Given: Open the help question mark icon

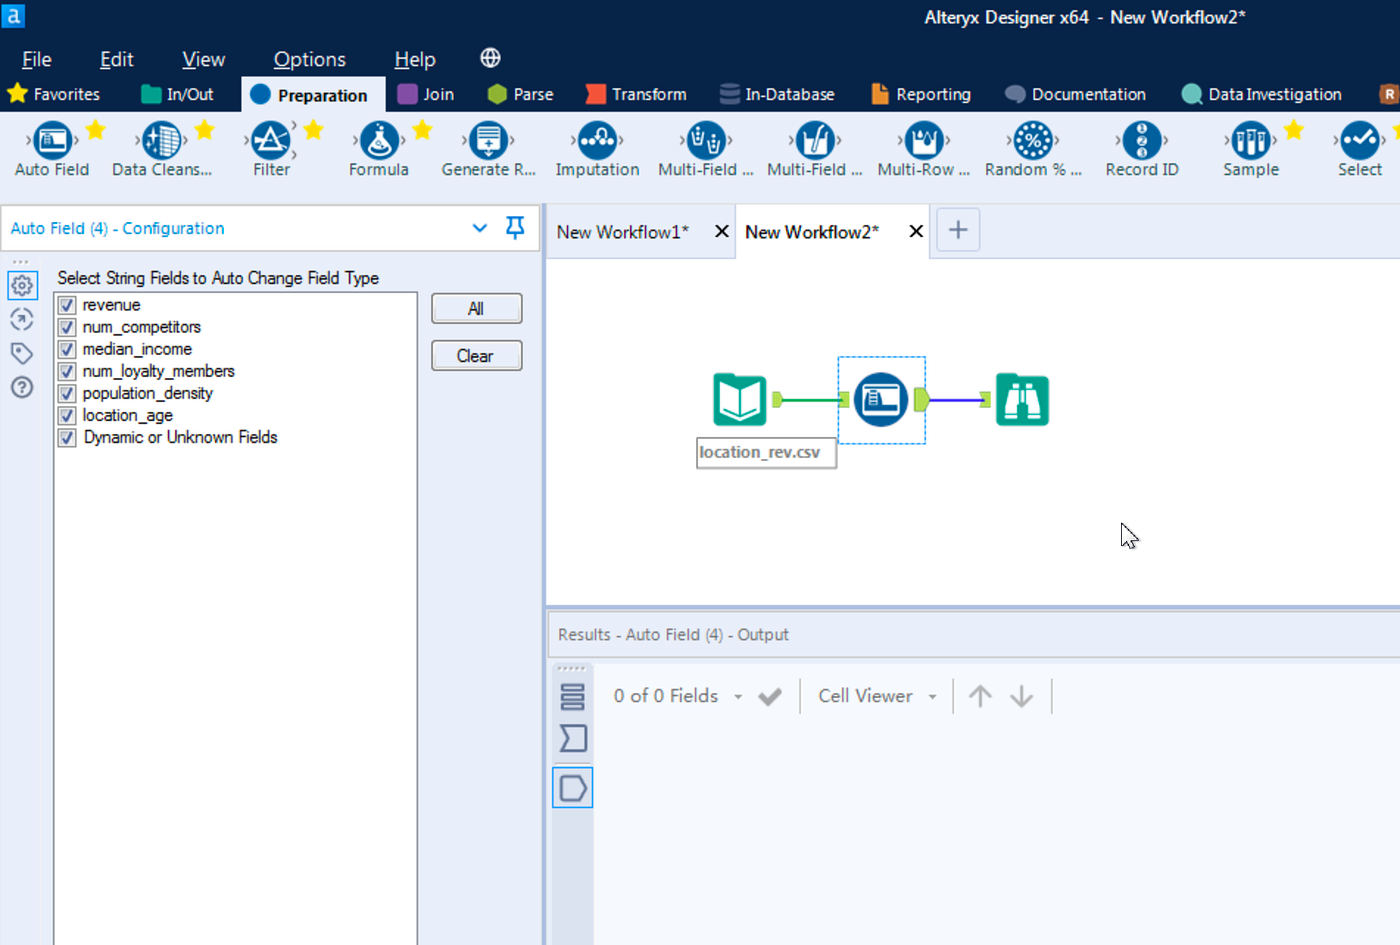Looking at the screenshot, I should [x=22, y=387].
